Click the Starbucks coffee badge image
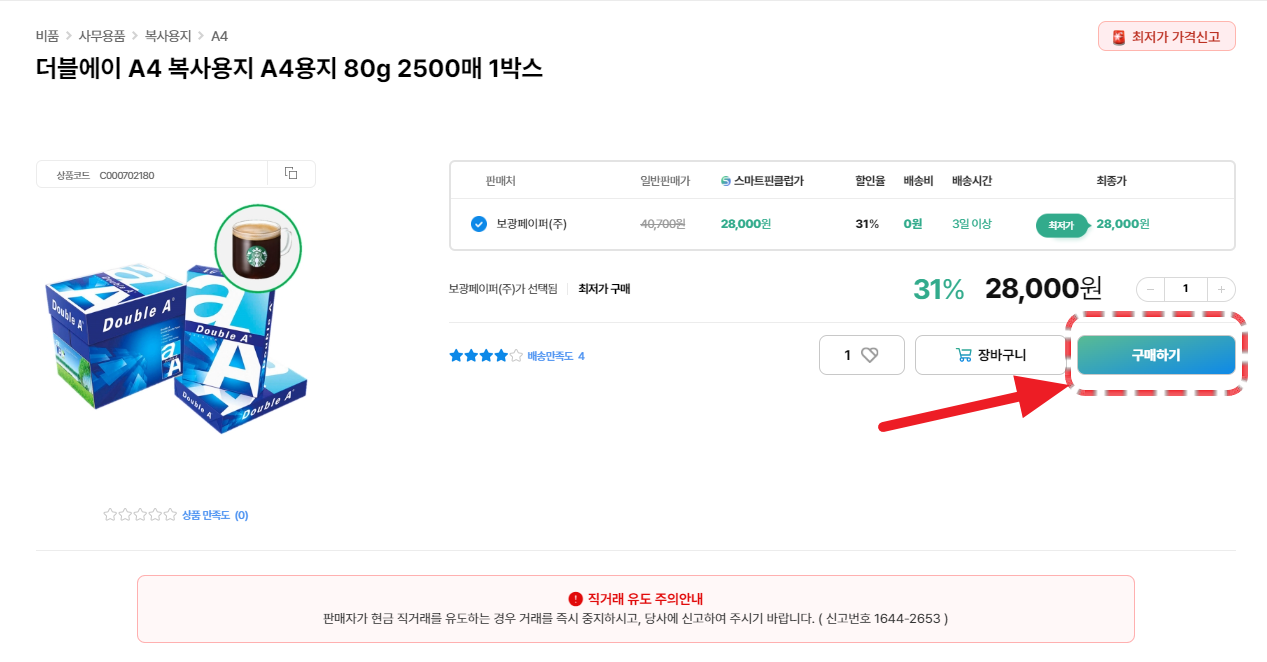The height and width of the screenshot is (662, 1267). tap(258, 249)
